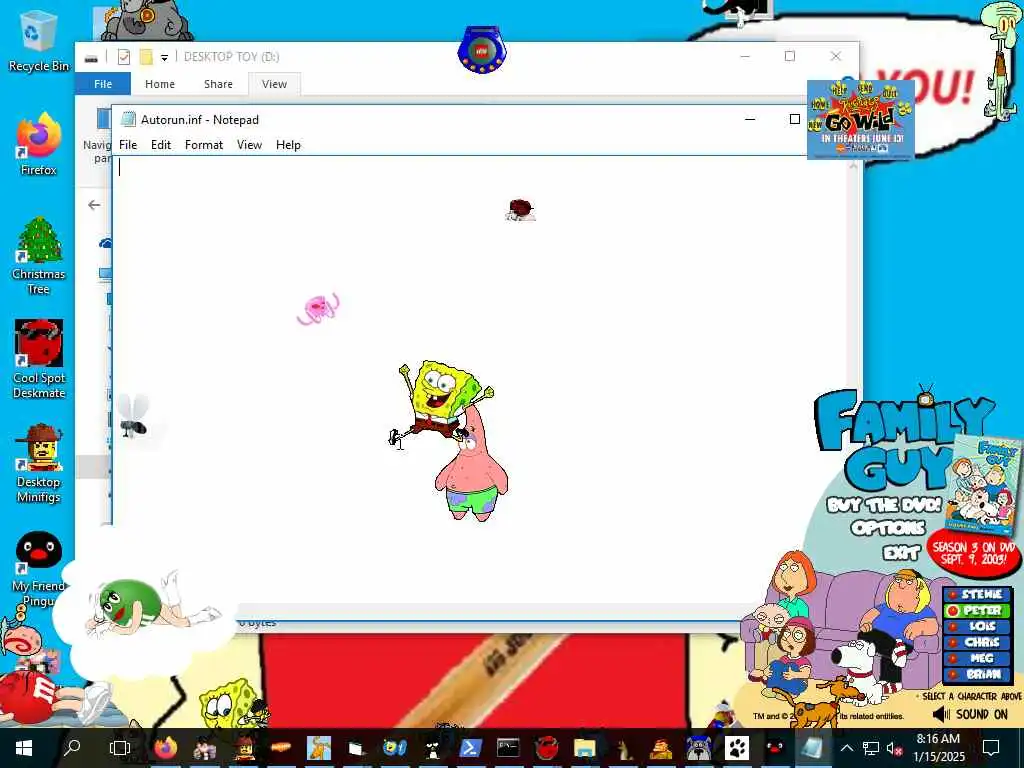Open Notepad Help menu
This screenshot has width=1024, height=768.
pos(288,145)
